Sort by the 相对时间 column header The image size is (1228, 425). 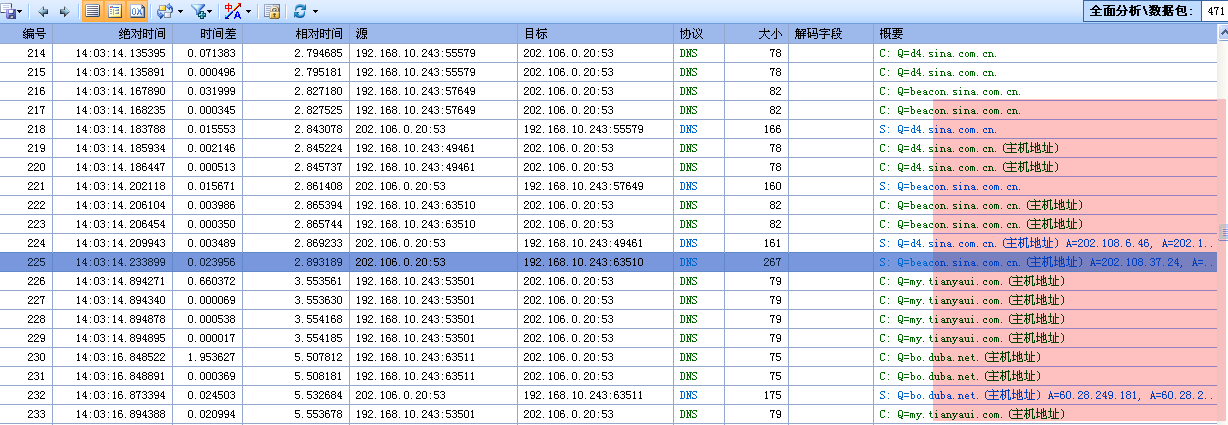point(297,33)
